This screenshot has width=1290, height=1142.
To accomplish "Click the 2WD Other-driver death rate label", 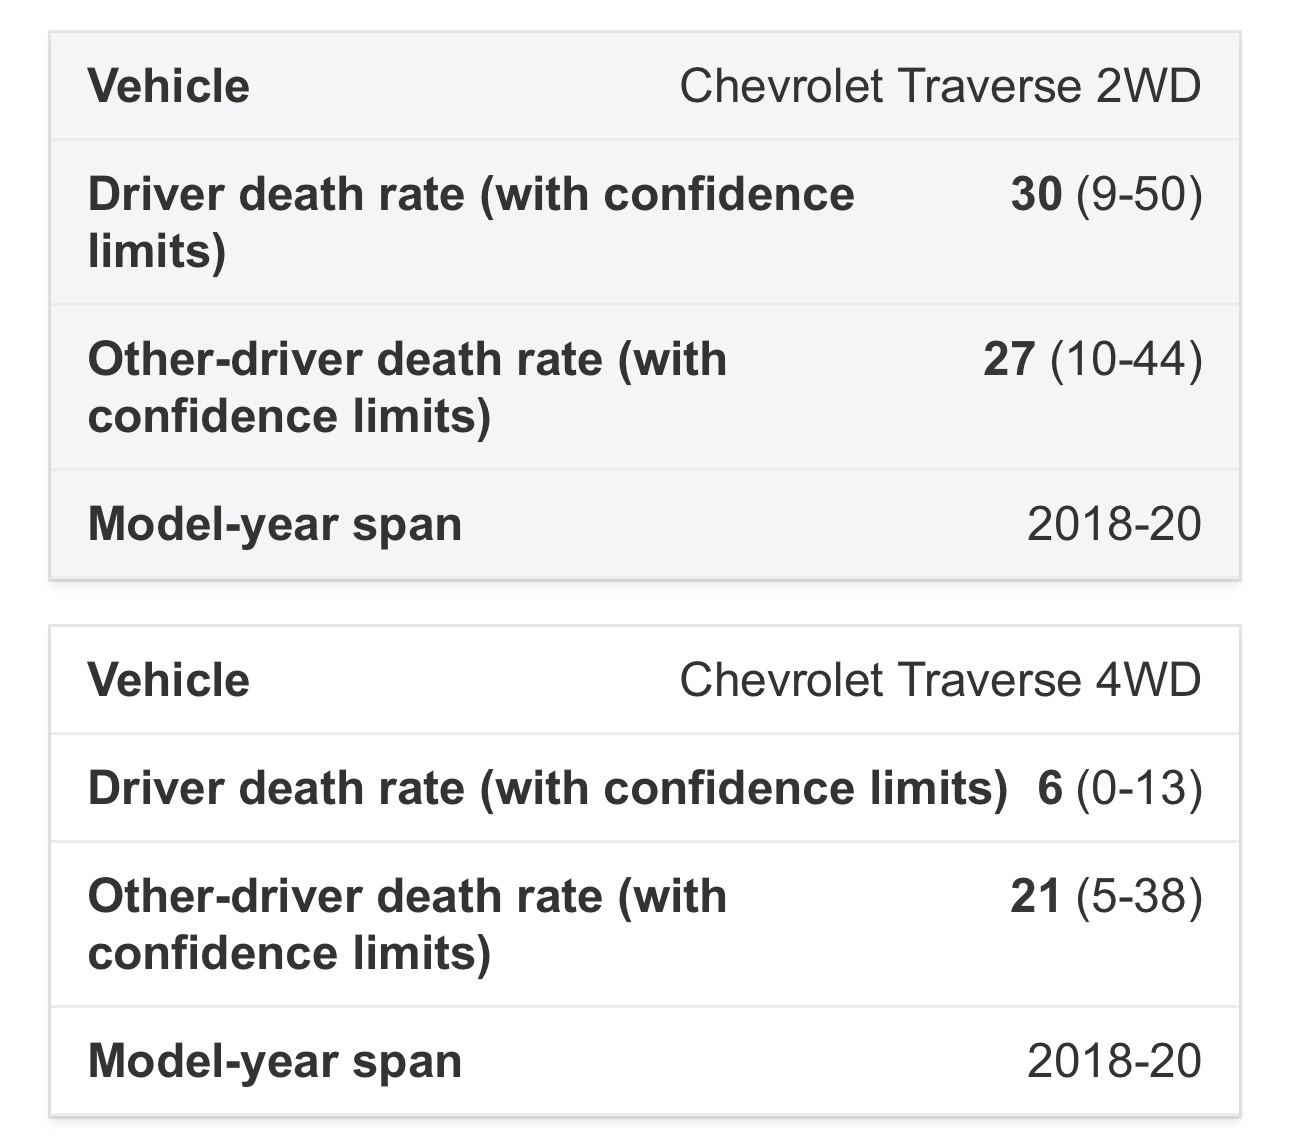I will tap(407, 387).
